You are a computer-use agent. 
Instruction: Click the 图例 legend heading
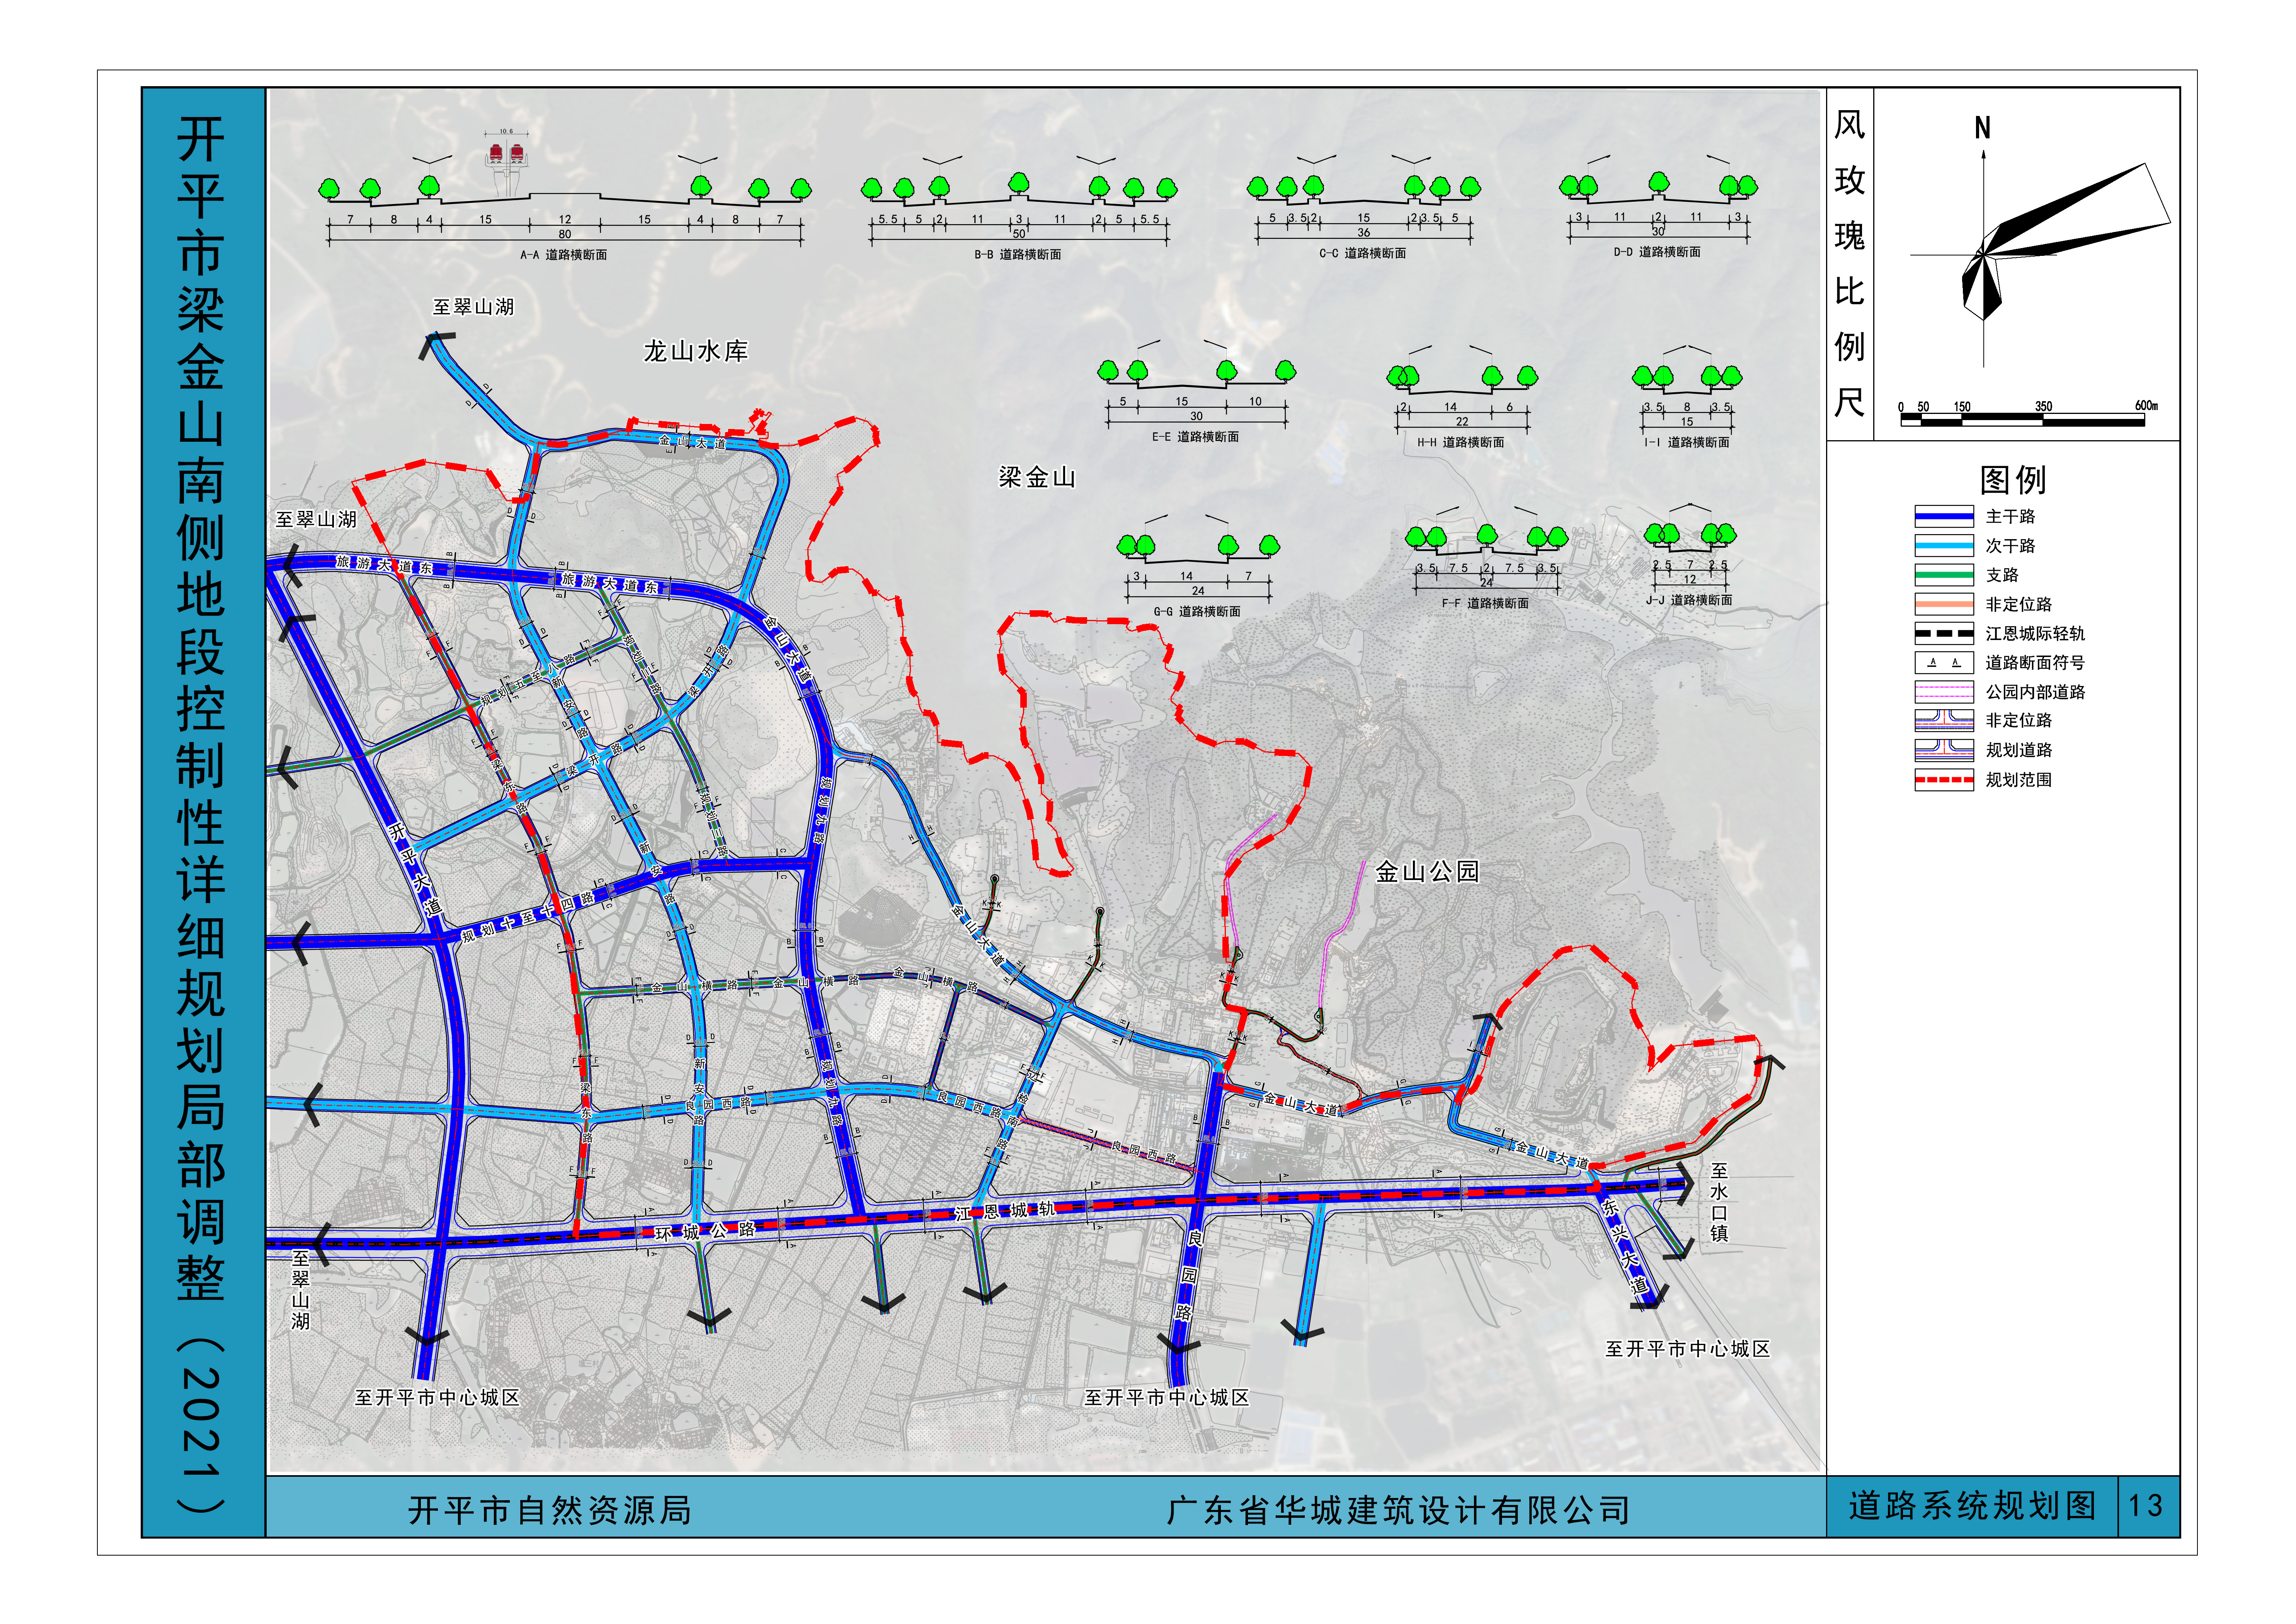pyautogui.click(x=2013, y=480)
